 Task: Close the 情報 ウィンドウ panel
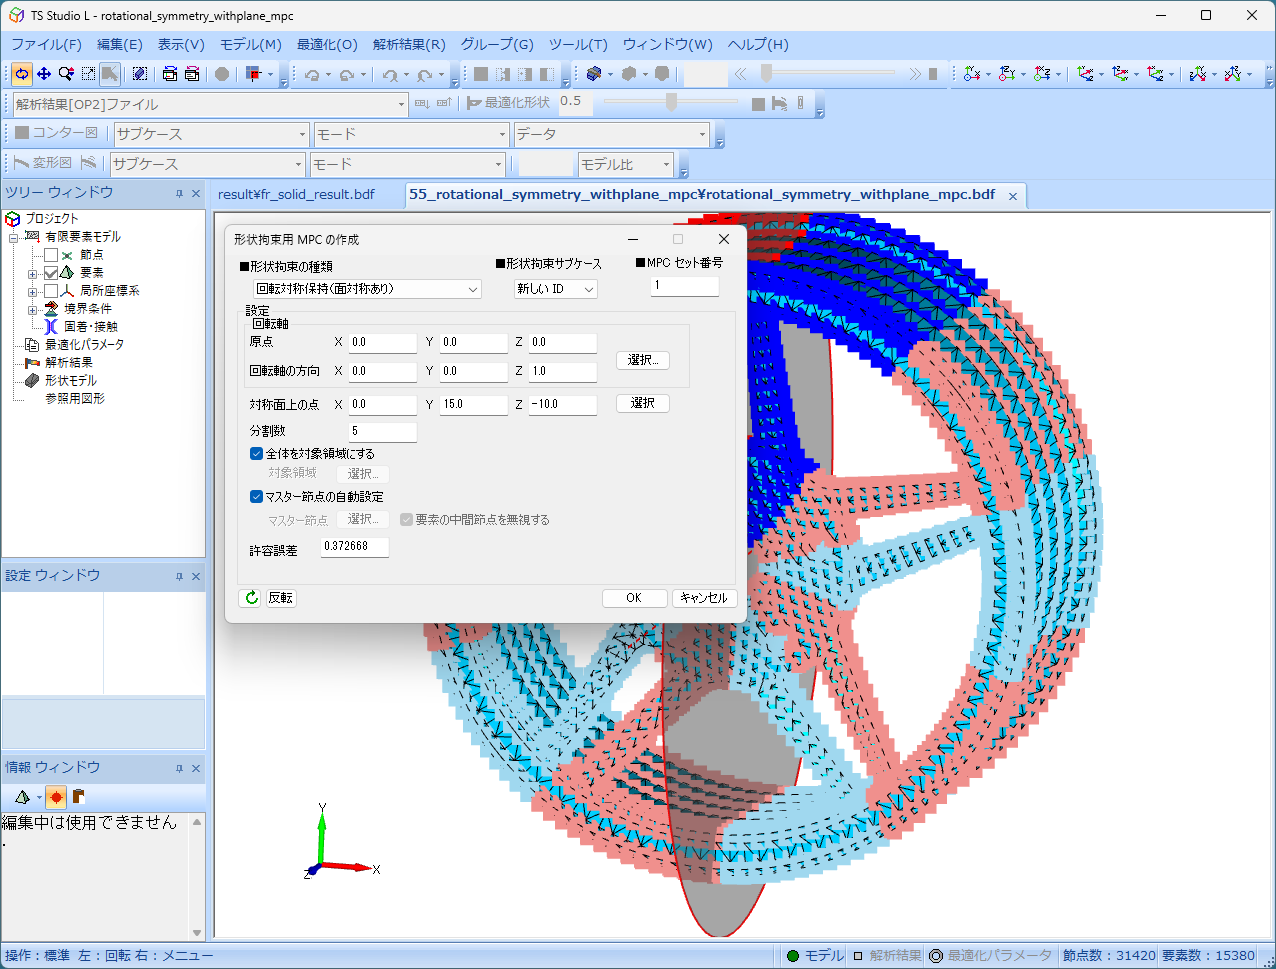(x=196, y=769)
